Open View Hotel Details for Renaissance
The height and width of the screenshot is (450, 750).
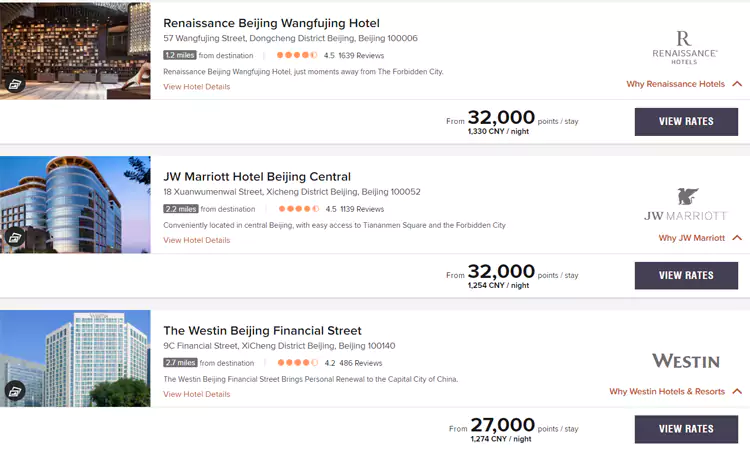[197, 87]
